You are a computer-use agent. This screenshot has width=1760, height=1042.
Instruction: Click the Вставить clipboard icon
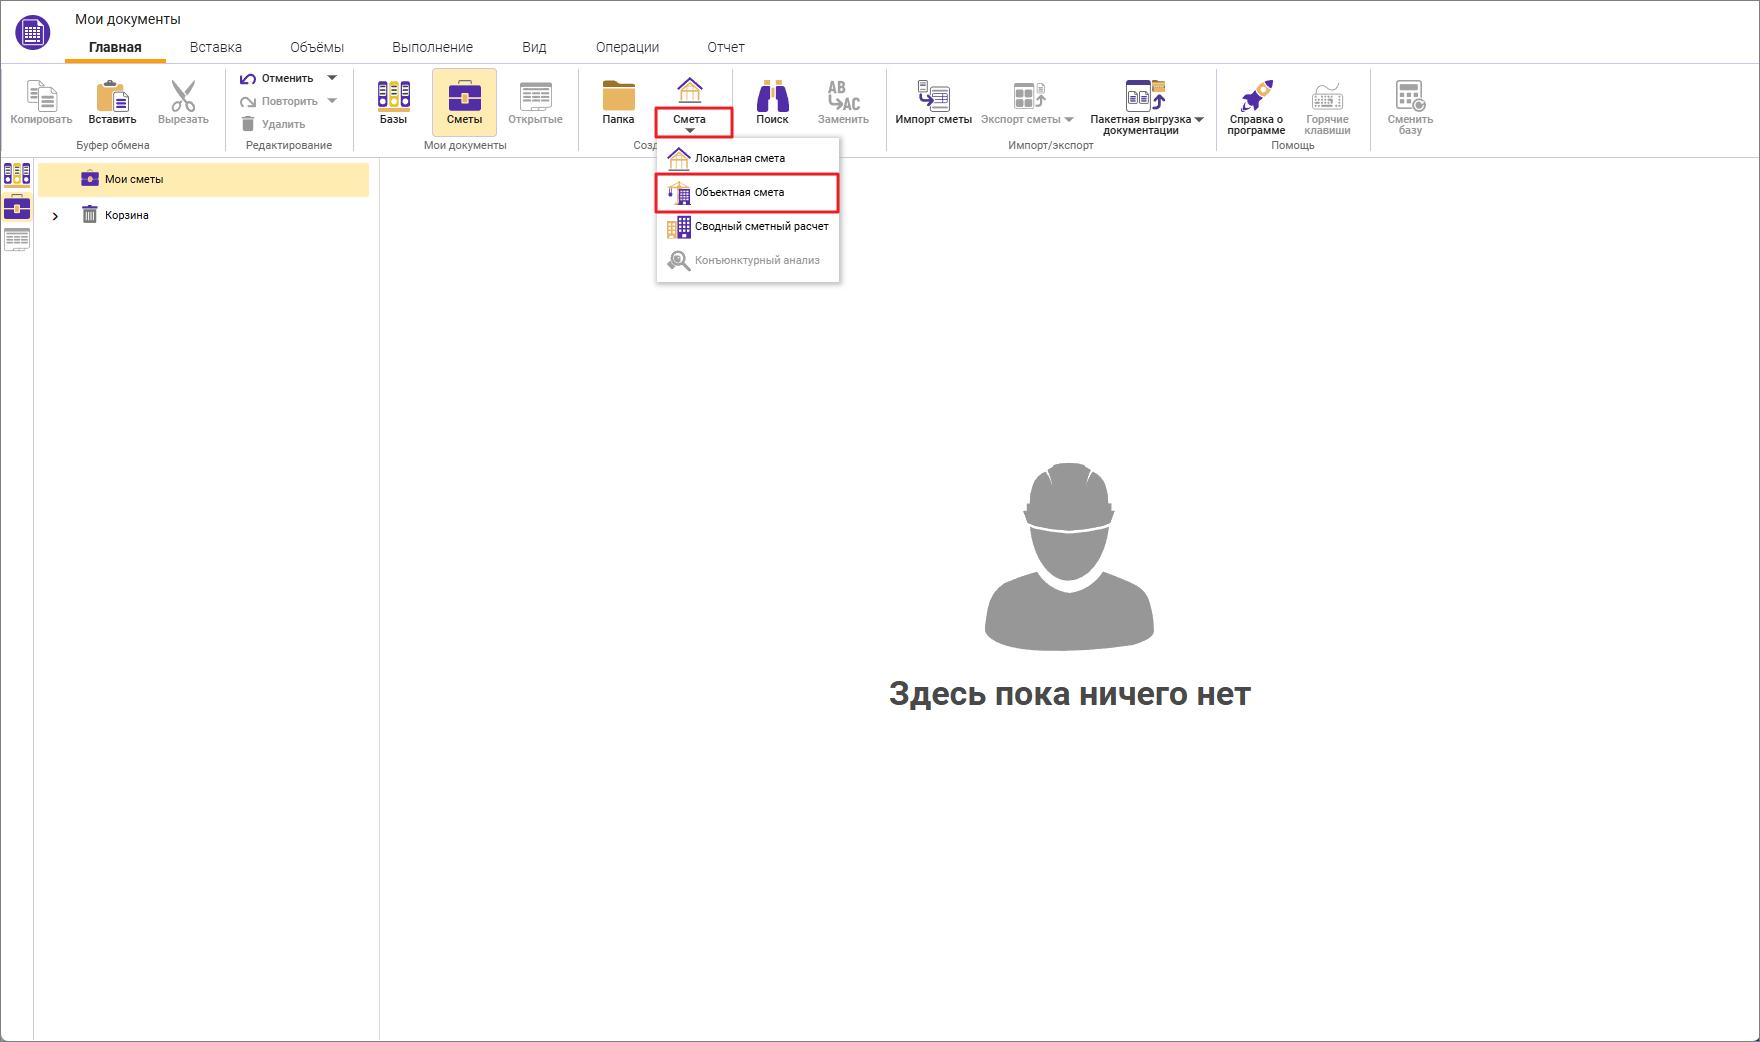click(112, 98)
